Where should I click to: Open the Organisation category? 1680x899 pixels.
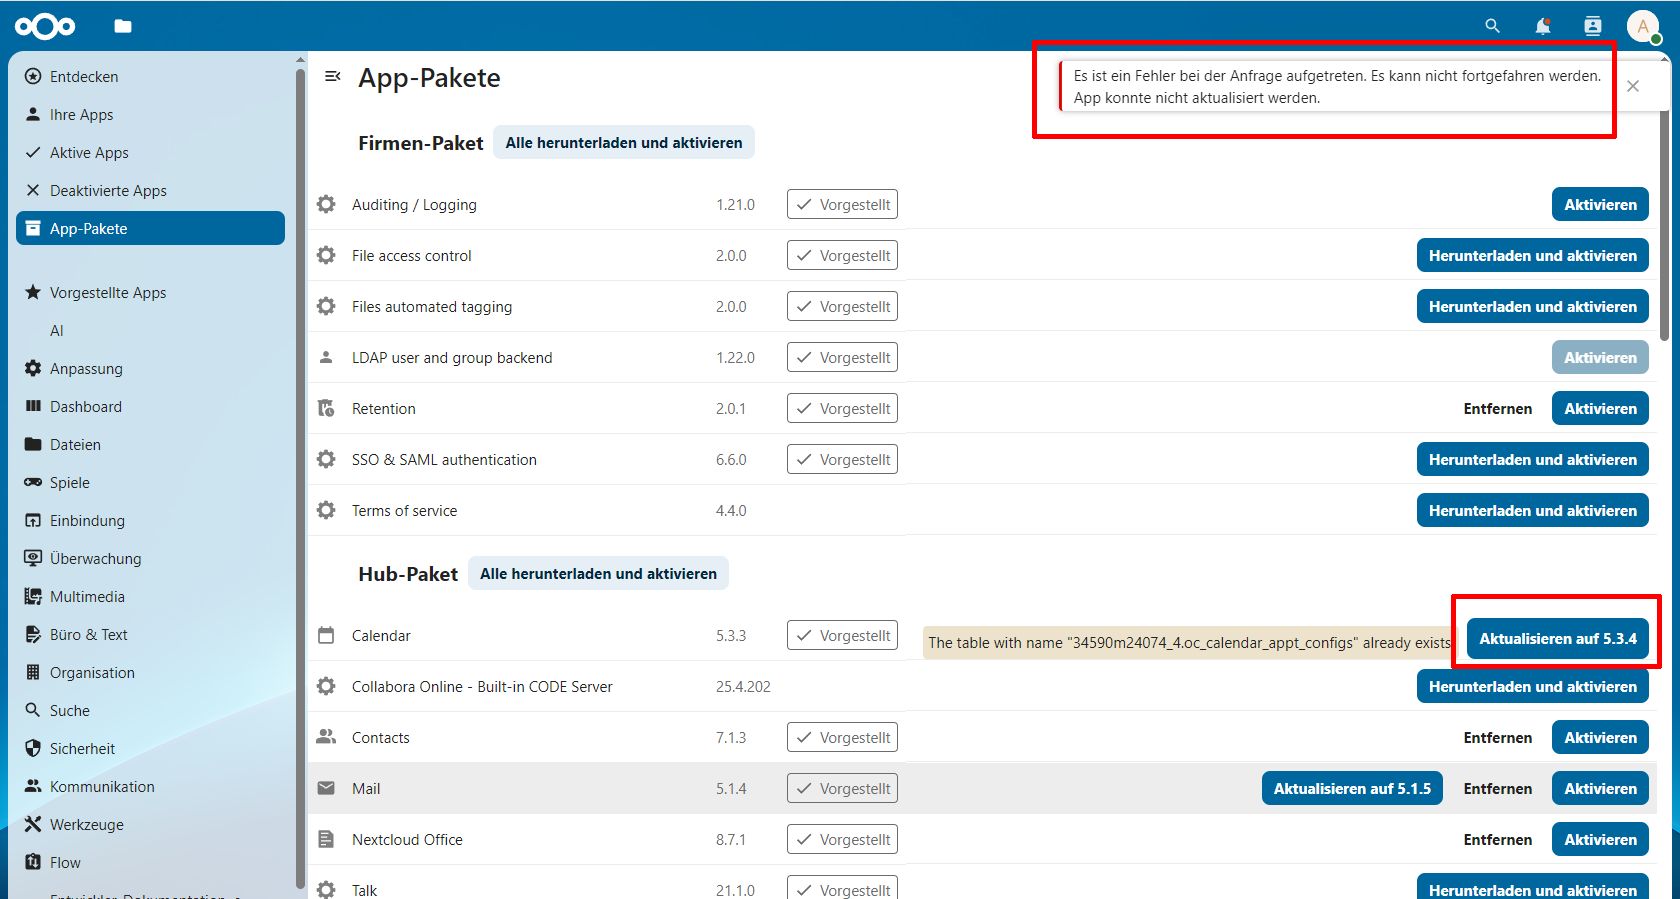150,672
